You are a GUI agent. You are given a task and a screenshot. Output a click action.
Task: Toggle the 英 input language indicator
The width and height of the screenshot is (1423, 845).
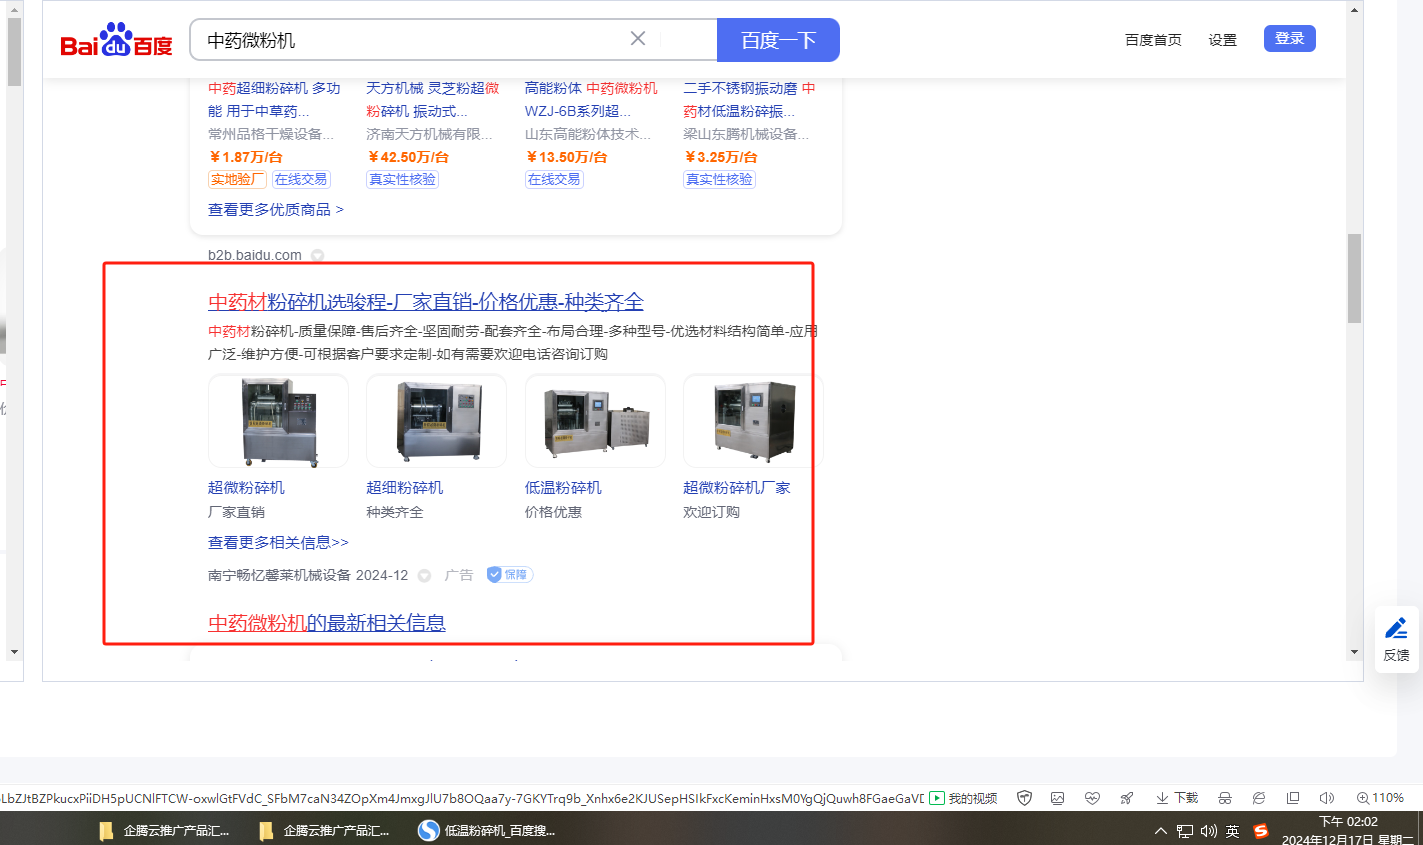point(1233,831)
